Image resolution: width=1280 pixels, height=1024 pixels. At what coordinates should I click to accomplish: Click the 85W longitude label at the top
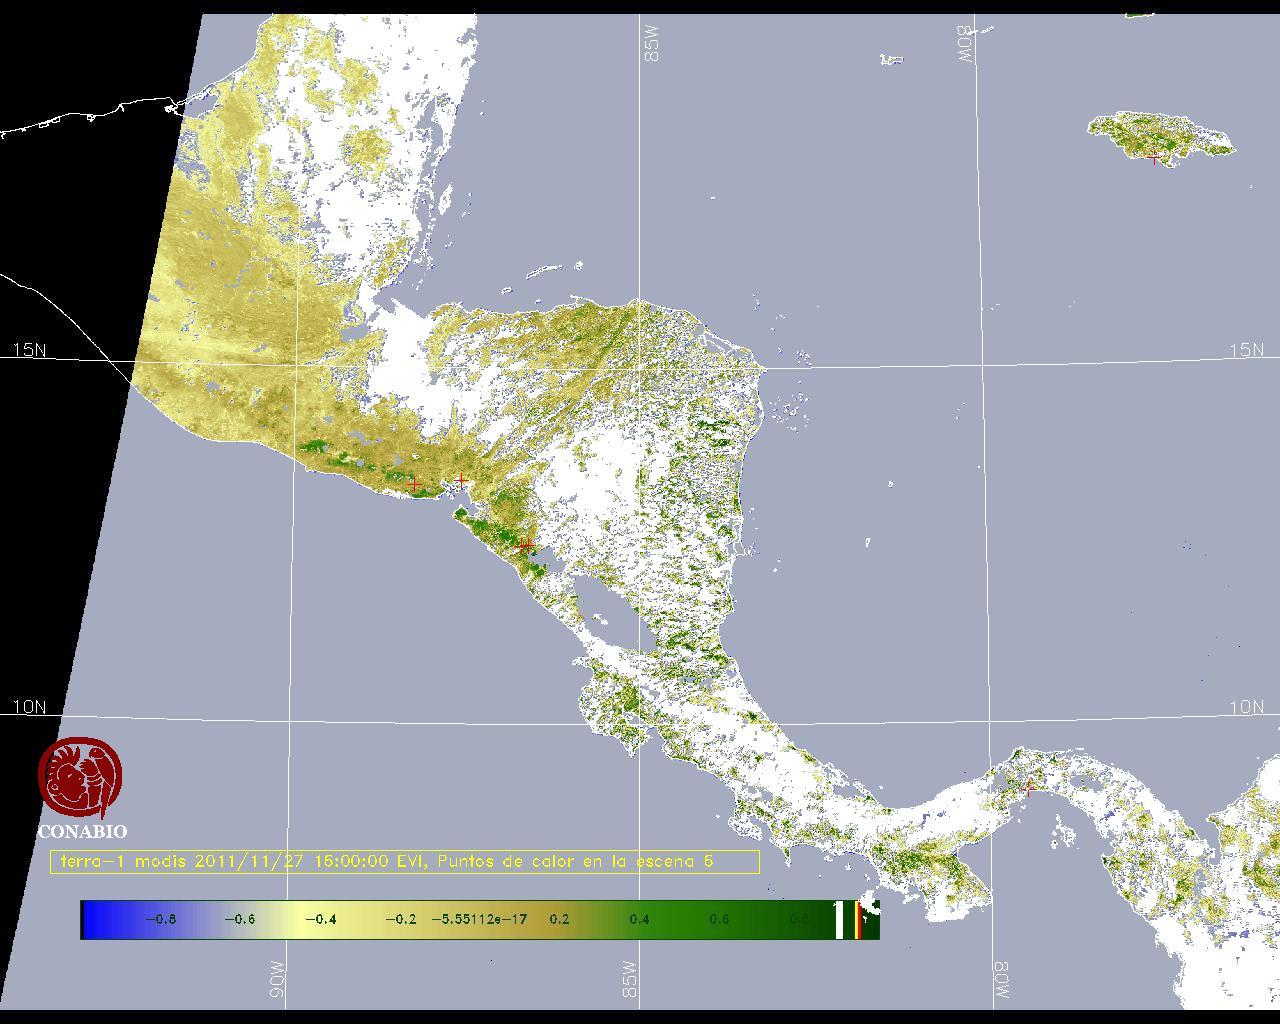tap(652, 44)
